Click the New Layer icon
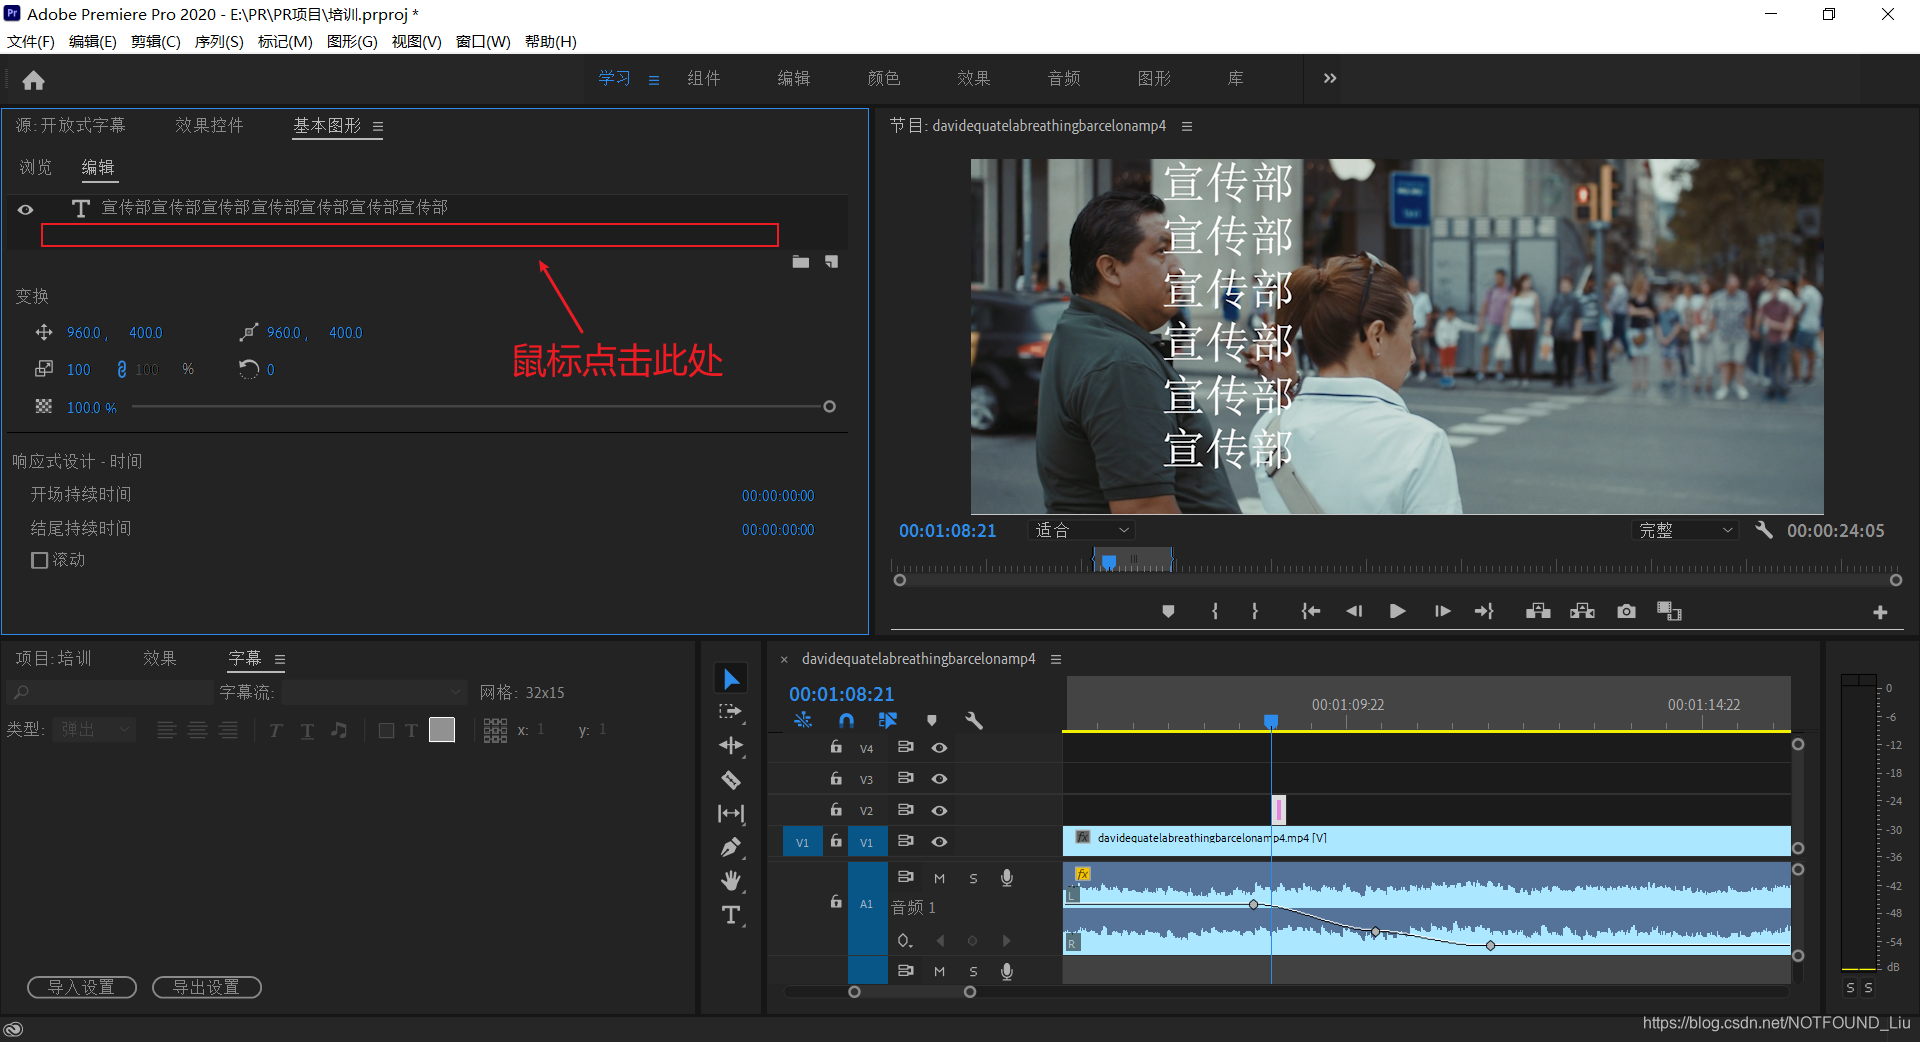 (831, 262)
